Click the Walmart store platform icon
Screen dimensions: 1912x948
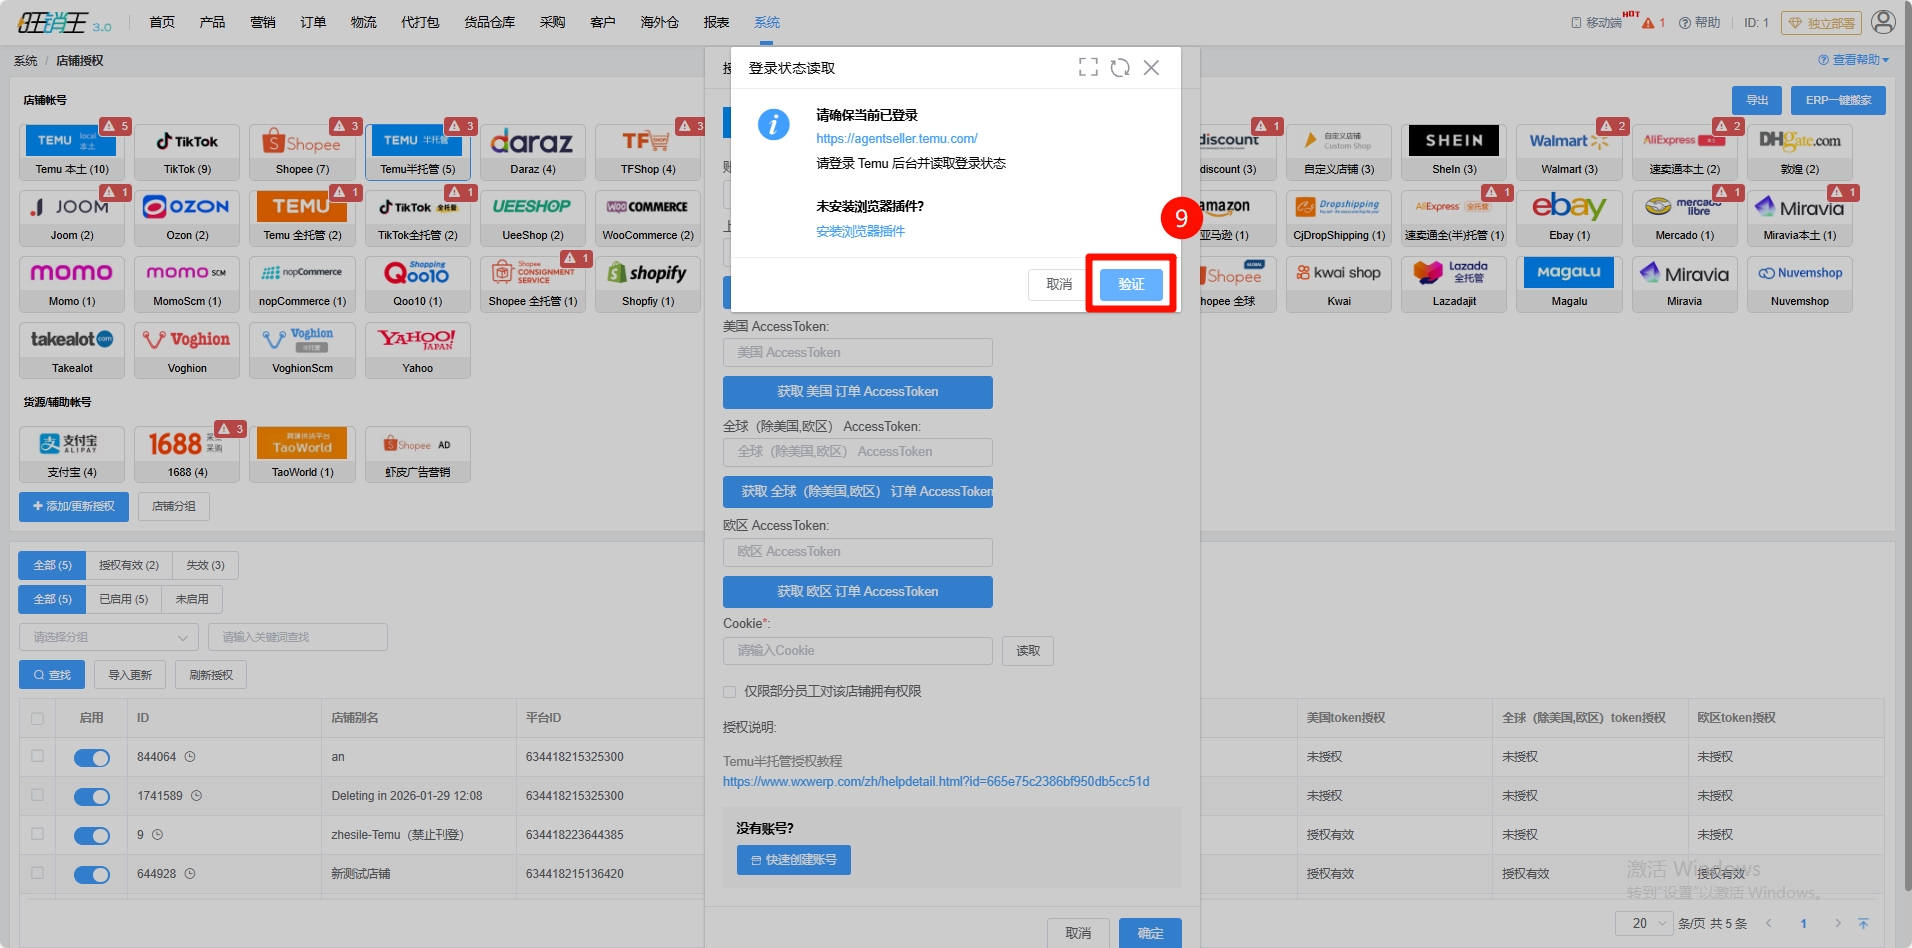pyautogui.click(x=1569, y=151)
